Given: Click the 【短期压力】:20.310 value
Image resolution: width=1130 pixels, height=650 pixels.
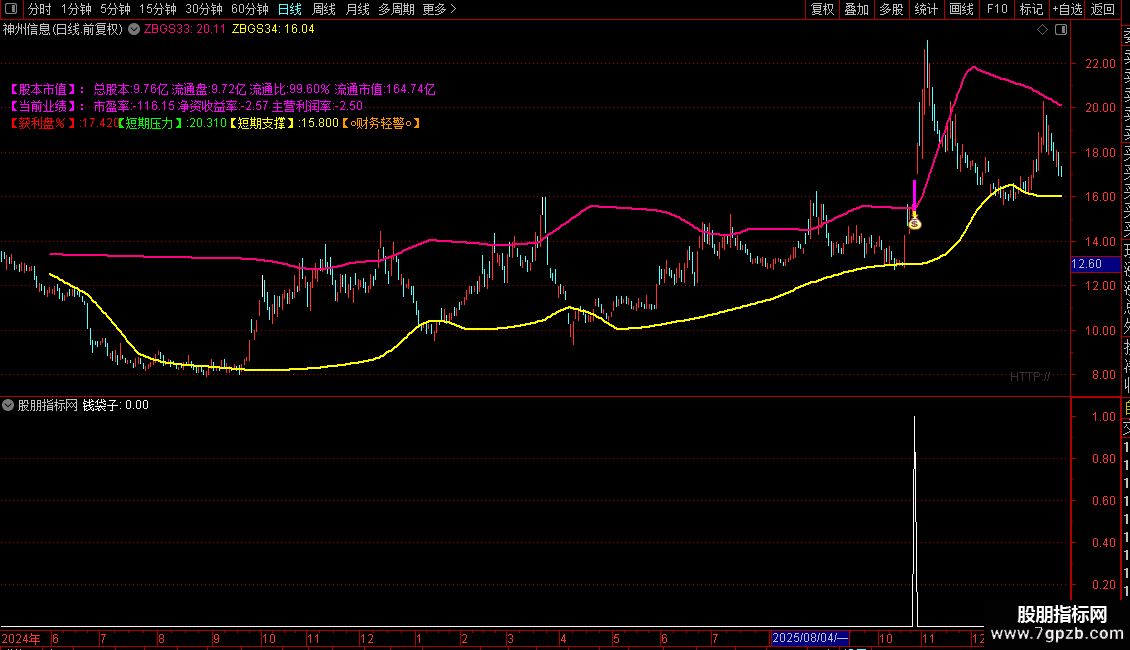Looking at the screenshot, I should [171, 123].
